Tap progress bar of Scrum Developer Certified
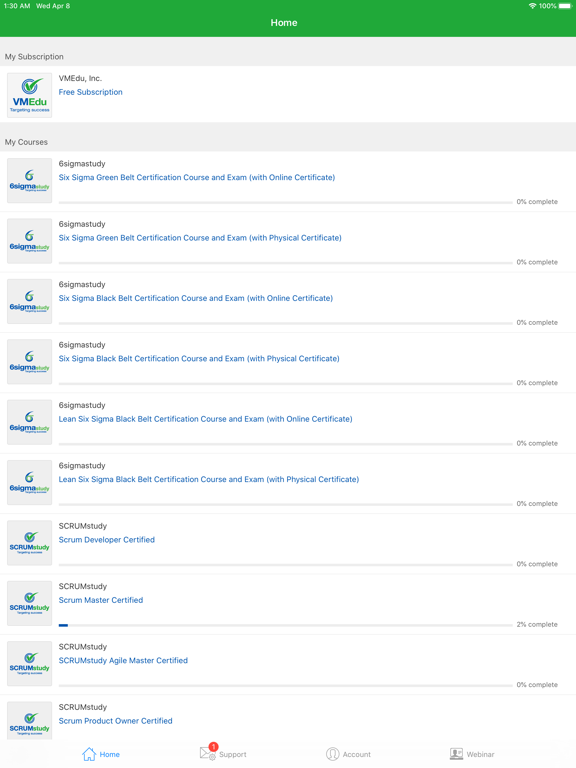576x768 pixels. [286, 565]
